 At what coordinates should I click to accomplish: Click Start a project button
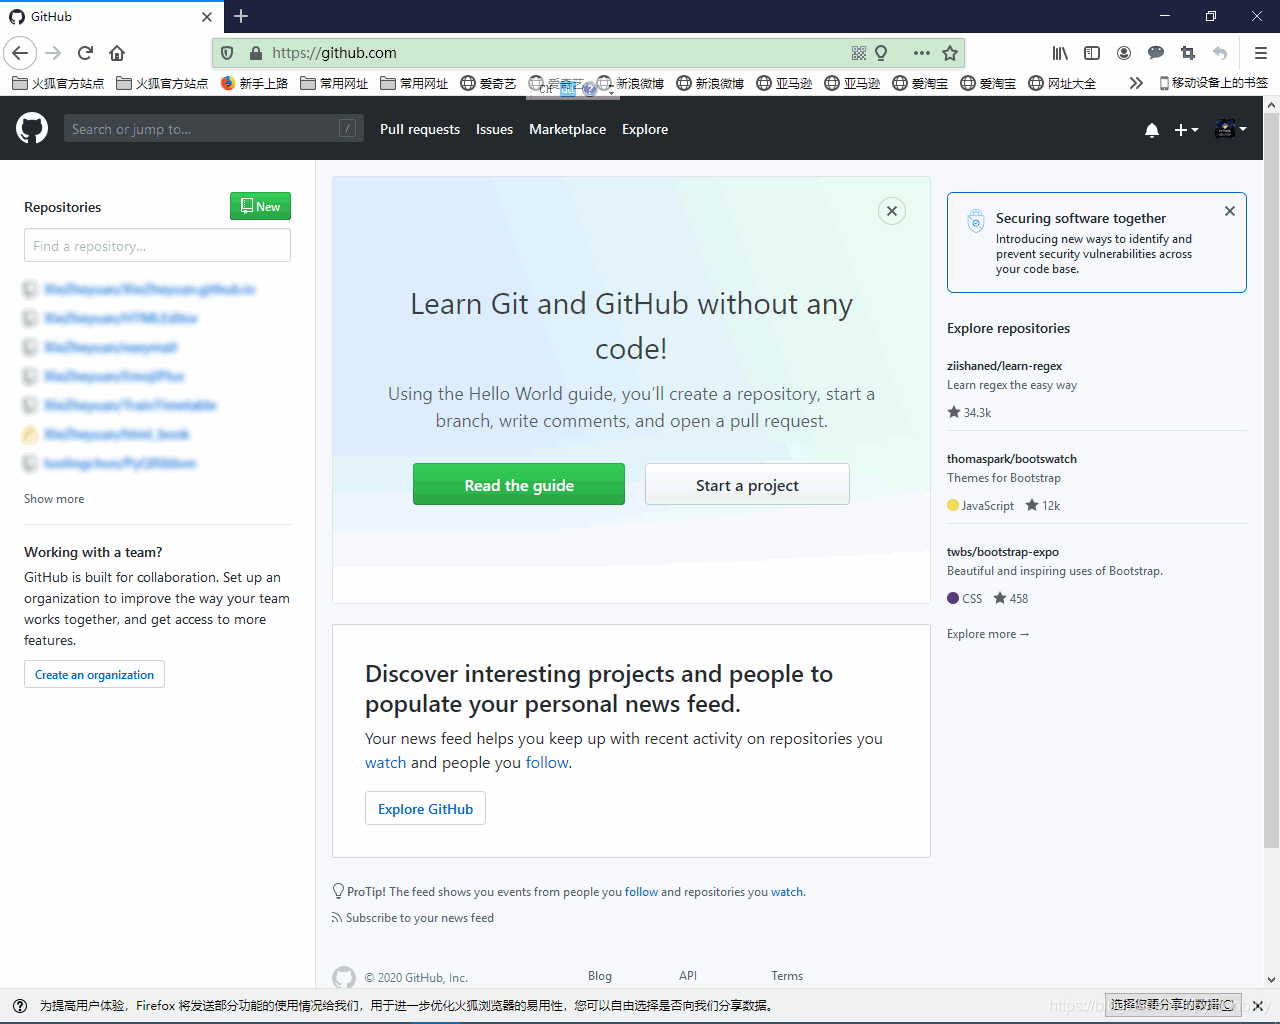[x=747, y=485]
